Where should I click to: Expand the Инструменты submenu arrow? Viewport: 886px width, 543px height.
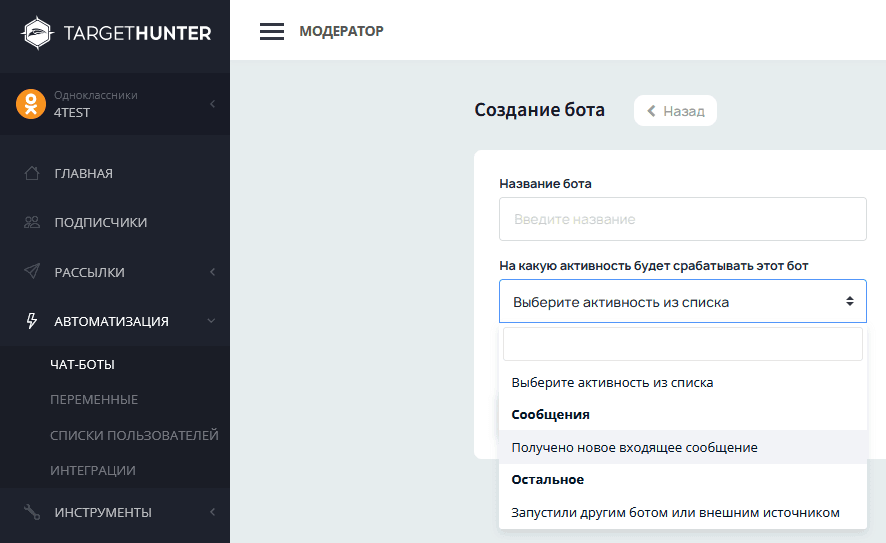[212, 512]
